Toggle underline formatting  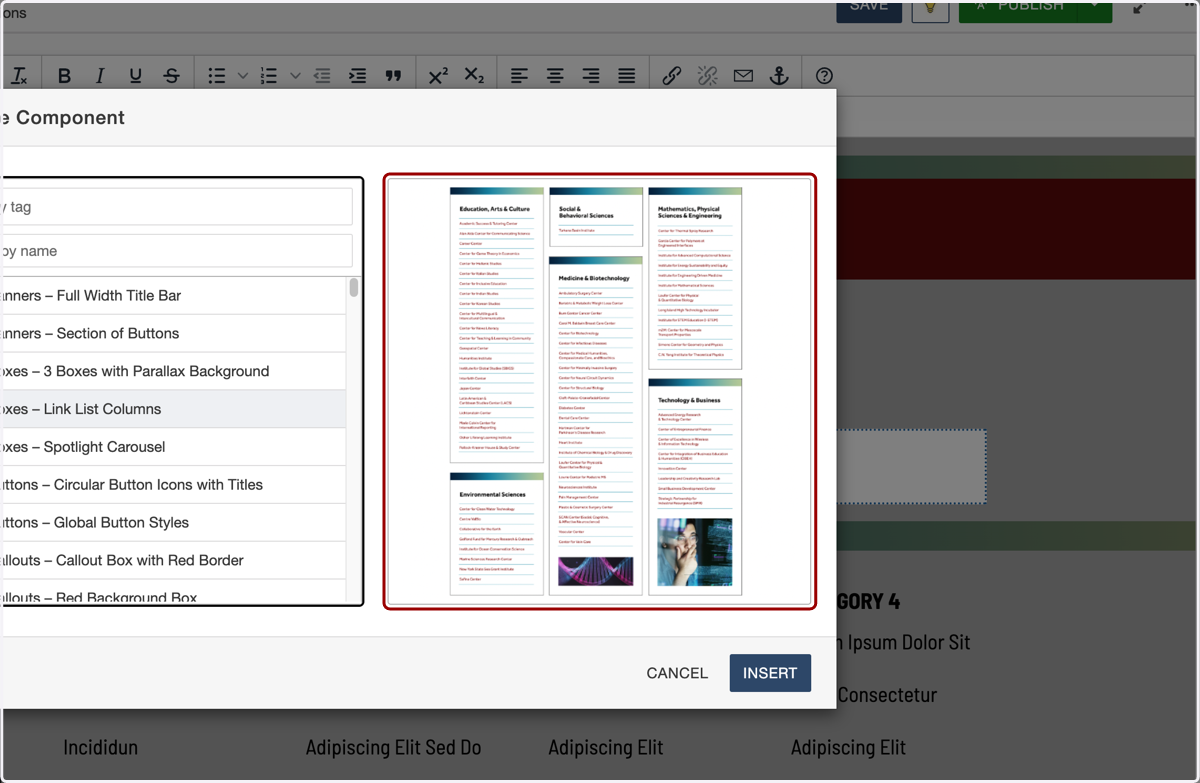[136, 76]
